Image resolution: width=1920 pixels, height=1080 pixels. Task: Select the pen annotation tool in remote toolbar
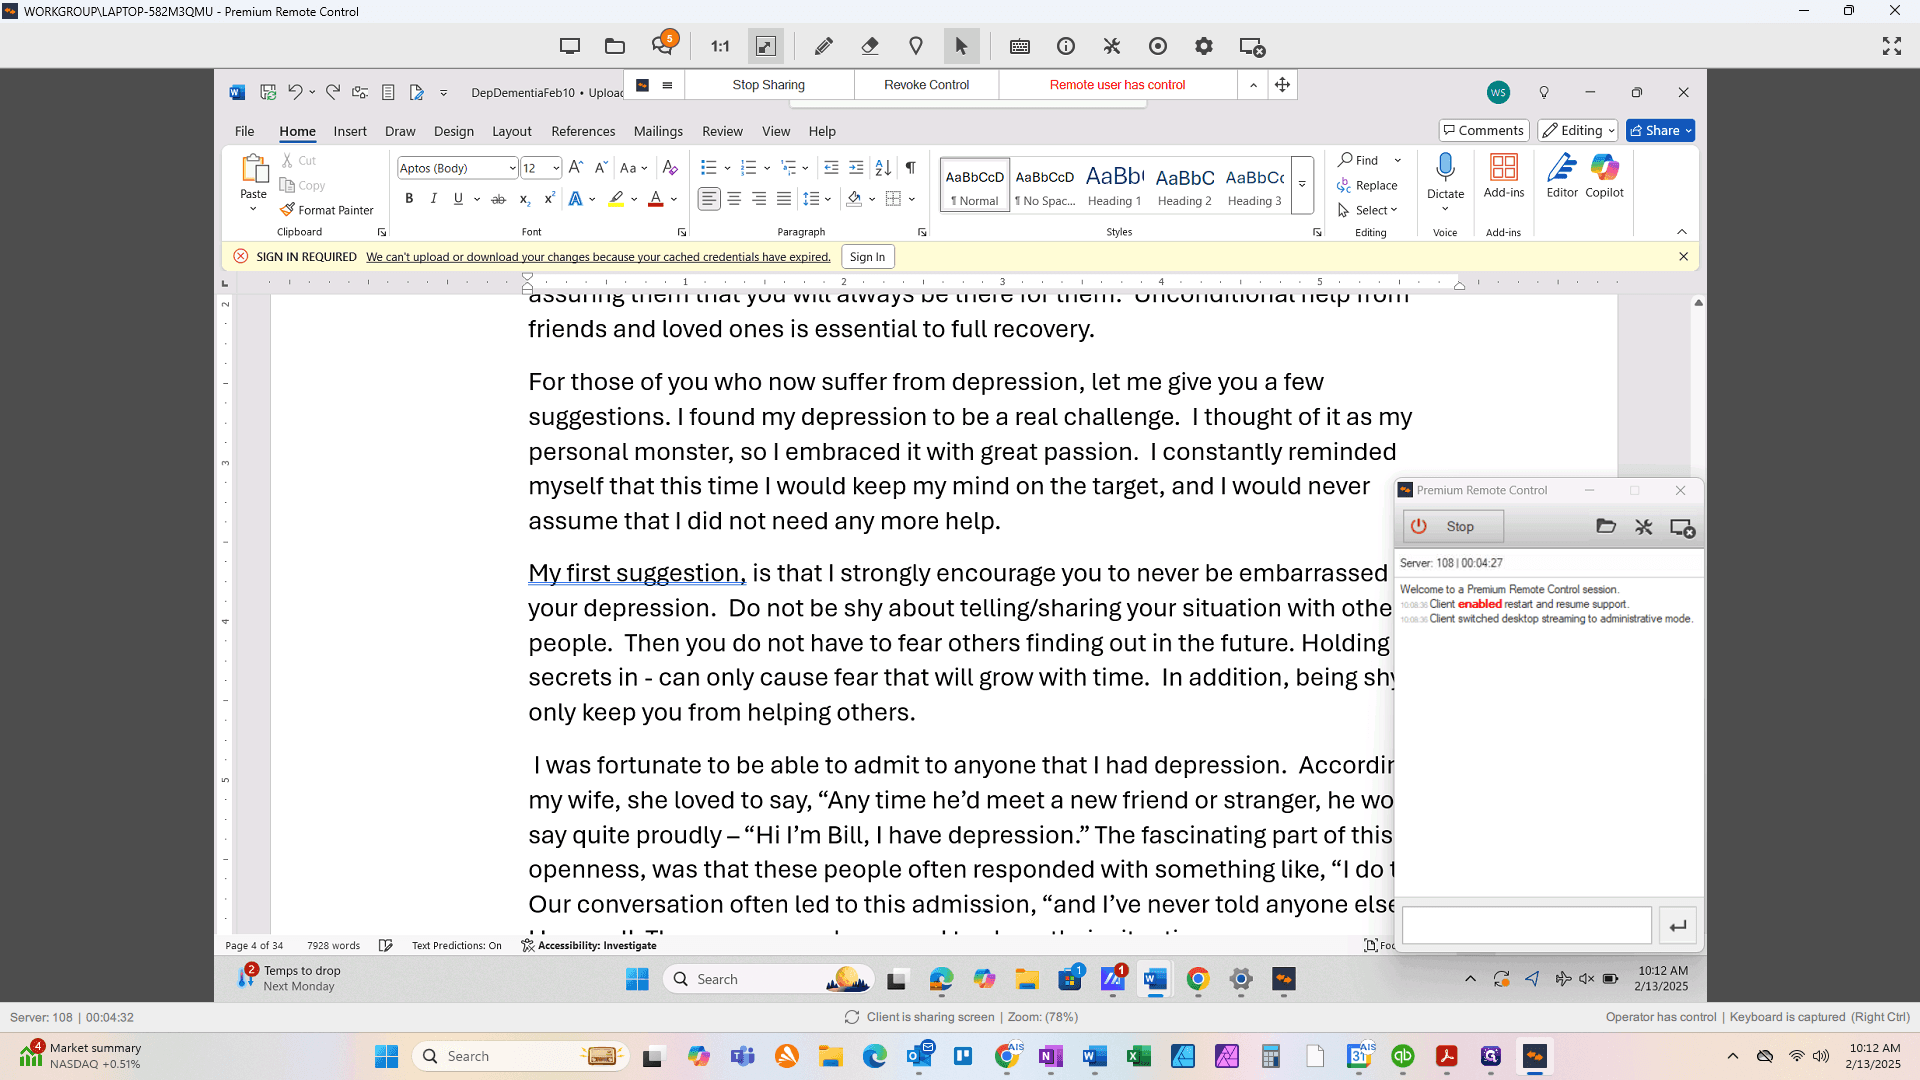tap(823, 46)
